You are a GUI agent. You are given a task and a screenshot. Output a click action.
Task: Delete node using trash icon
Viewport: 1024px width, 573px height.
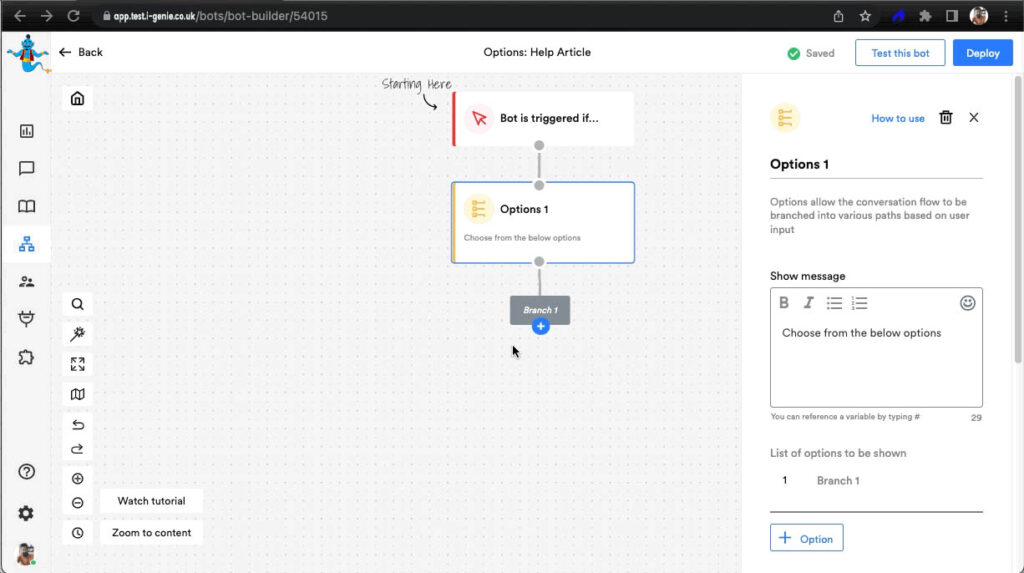click(946, 118)
